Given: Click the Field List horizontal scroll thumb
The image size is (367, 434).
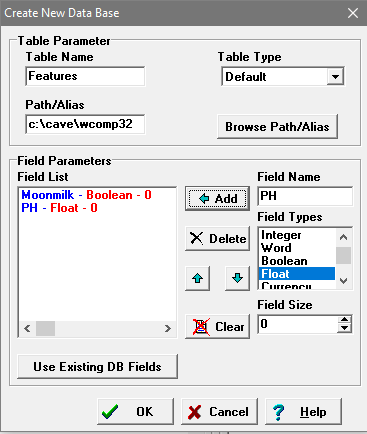Looking at the screenshot, I should (45, 329).
